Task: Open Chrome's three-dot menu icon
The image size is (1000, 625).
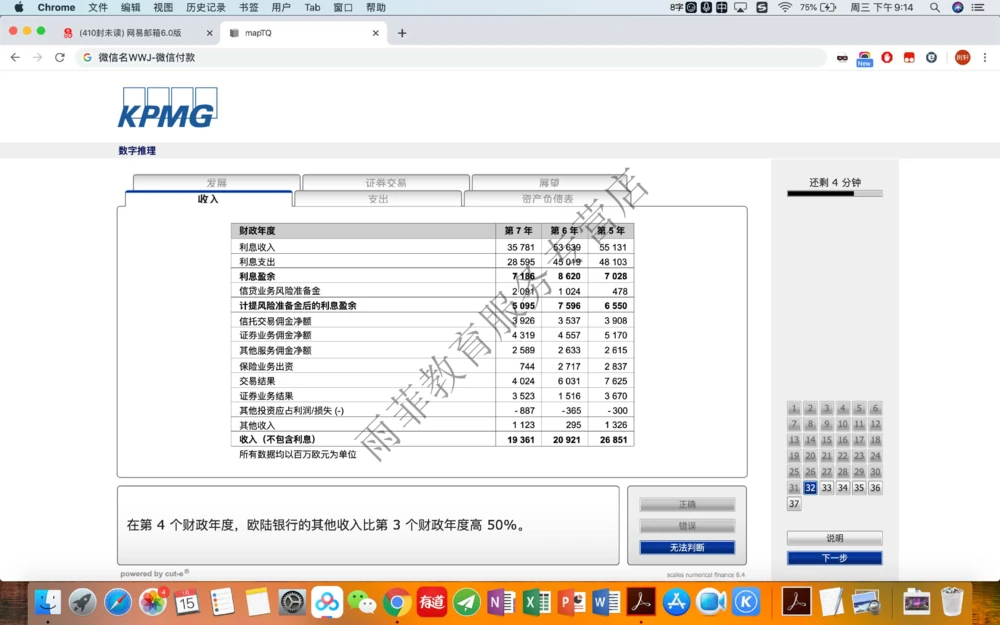Action: [987, 57]
